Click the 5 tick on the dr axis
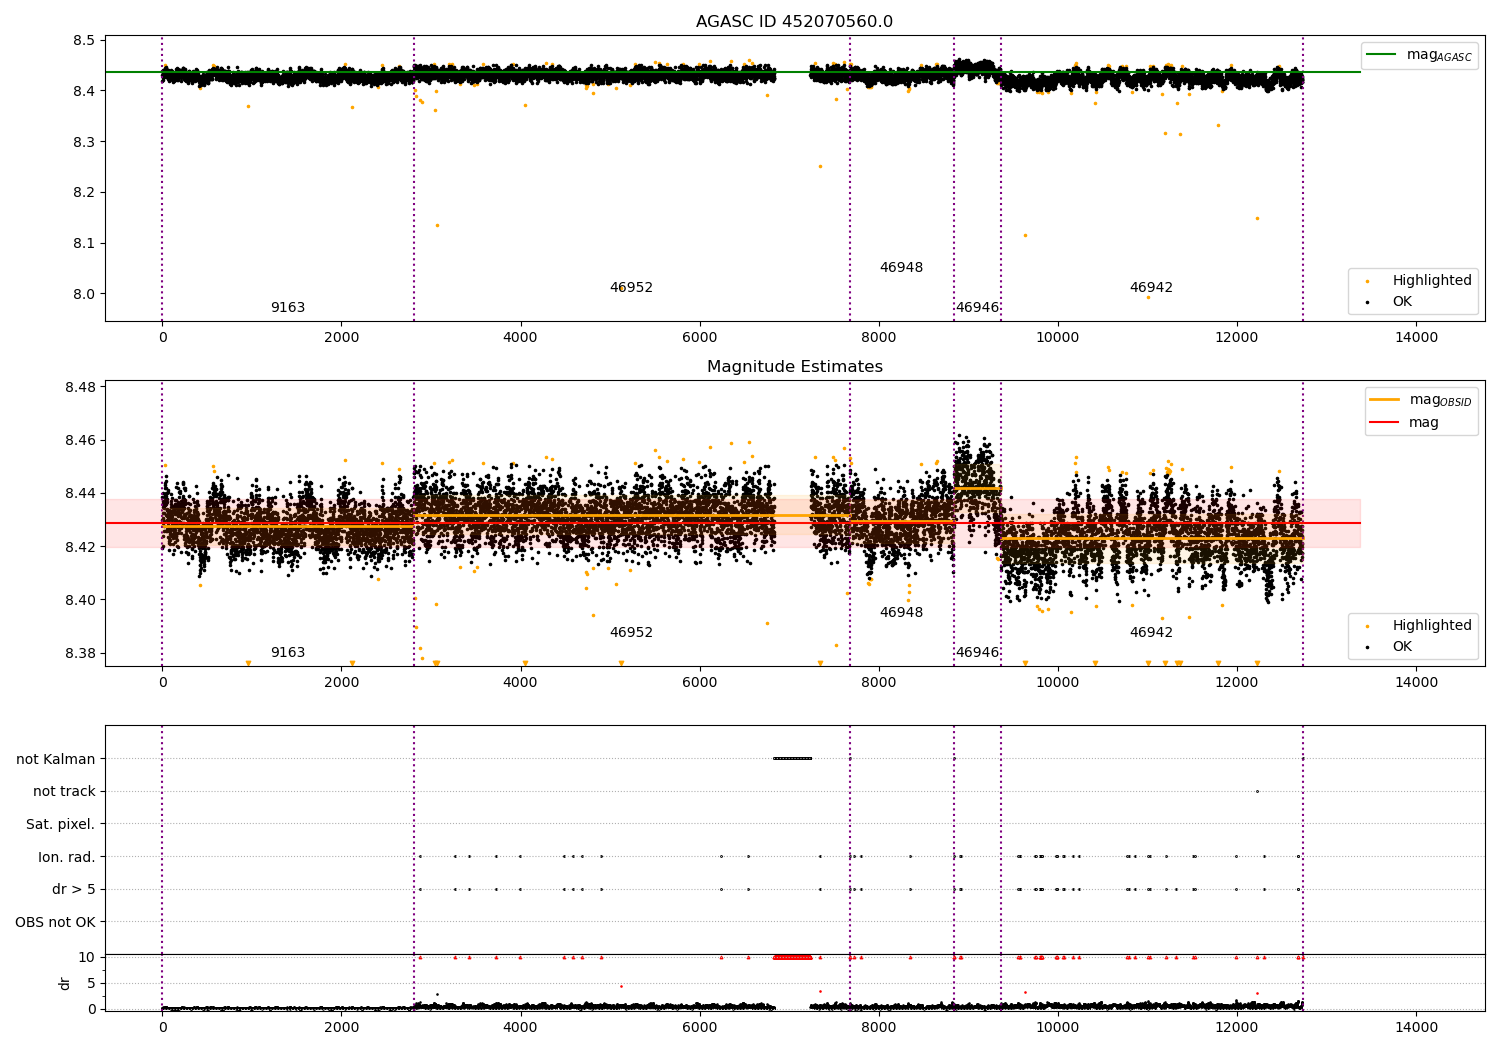 [x=92, y=983]
